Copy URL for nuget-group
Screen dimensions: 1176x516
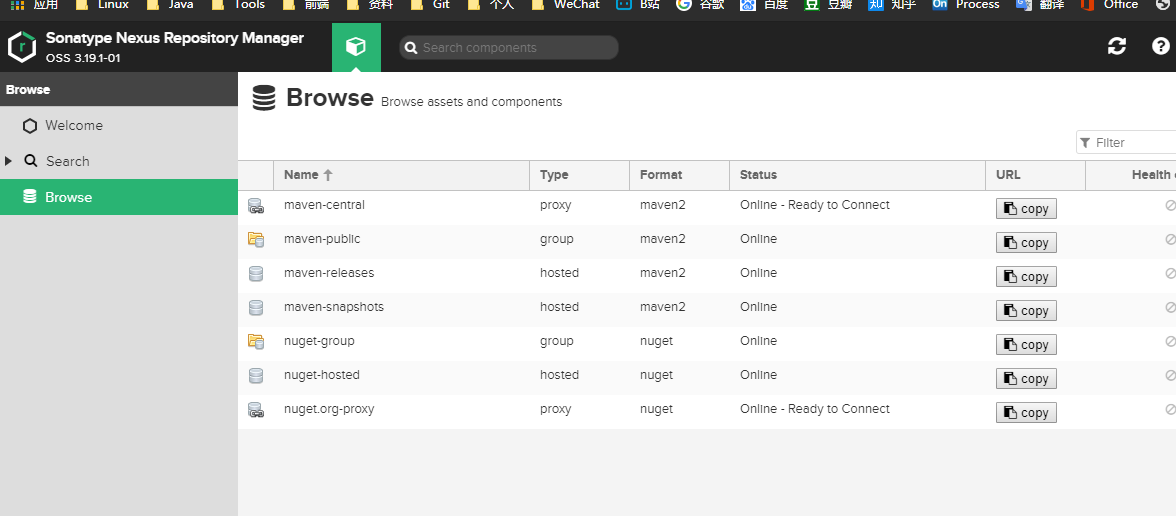click(1026, 345)
